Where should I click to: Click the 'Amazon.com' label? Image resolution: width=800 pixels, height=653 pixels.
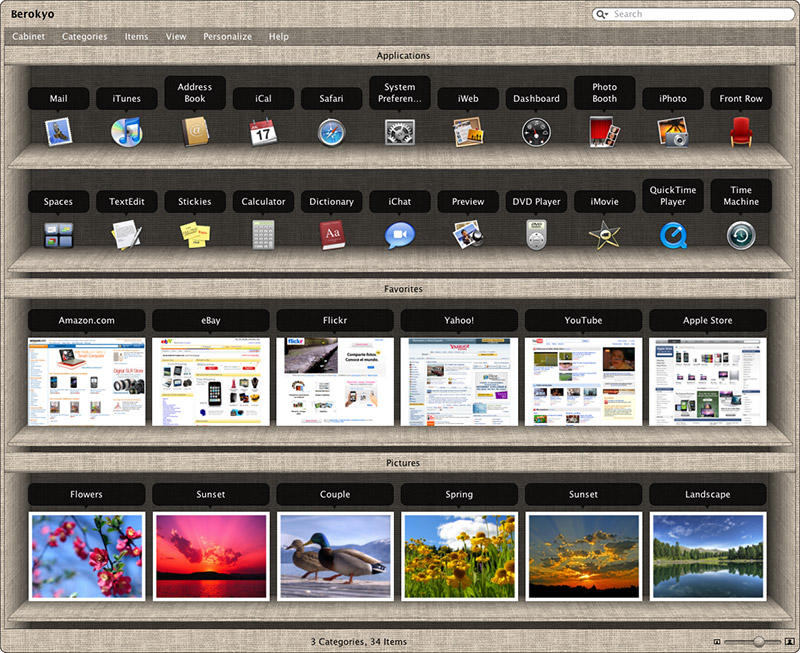87,320
